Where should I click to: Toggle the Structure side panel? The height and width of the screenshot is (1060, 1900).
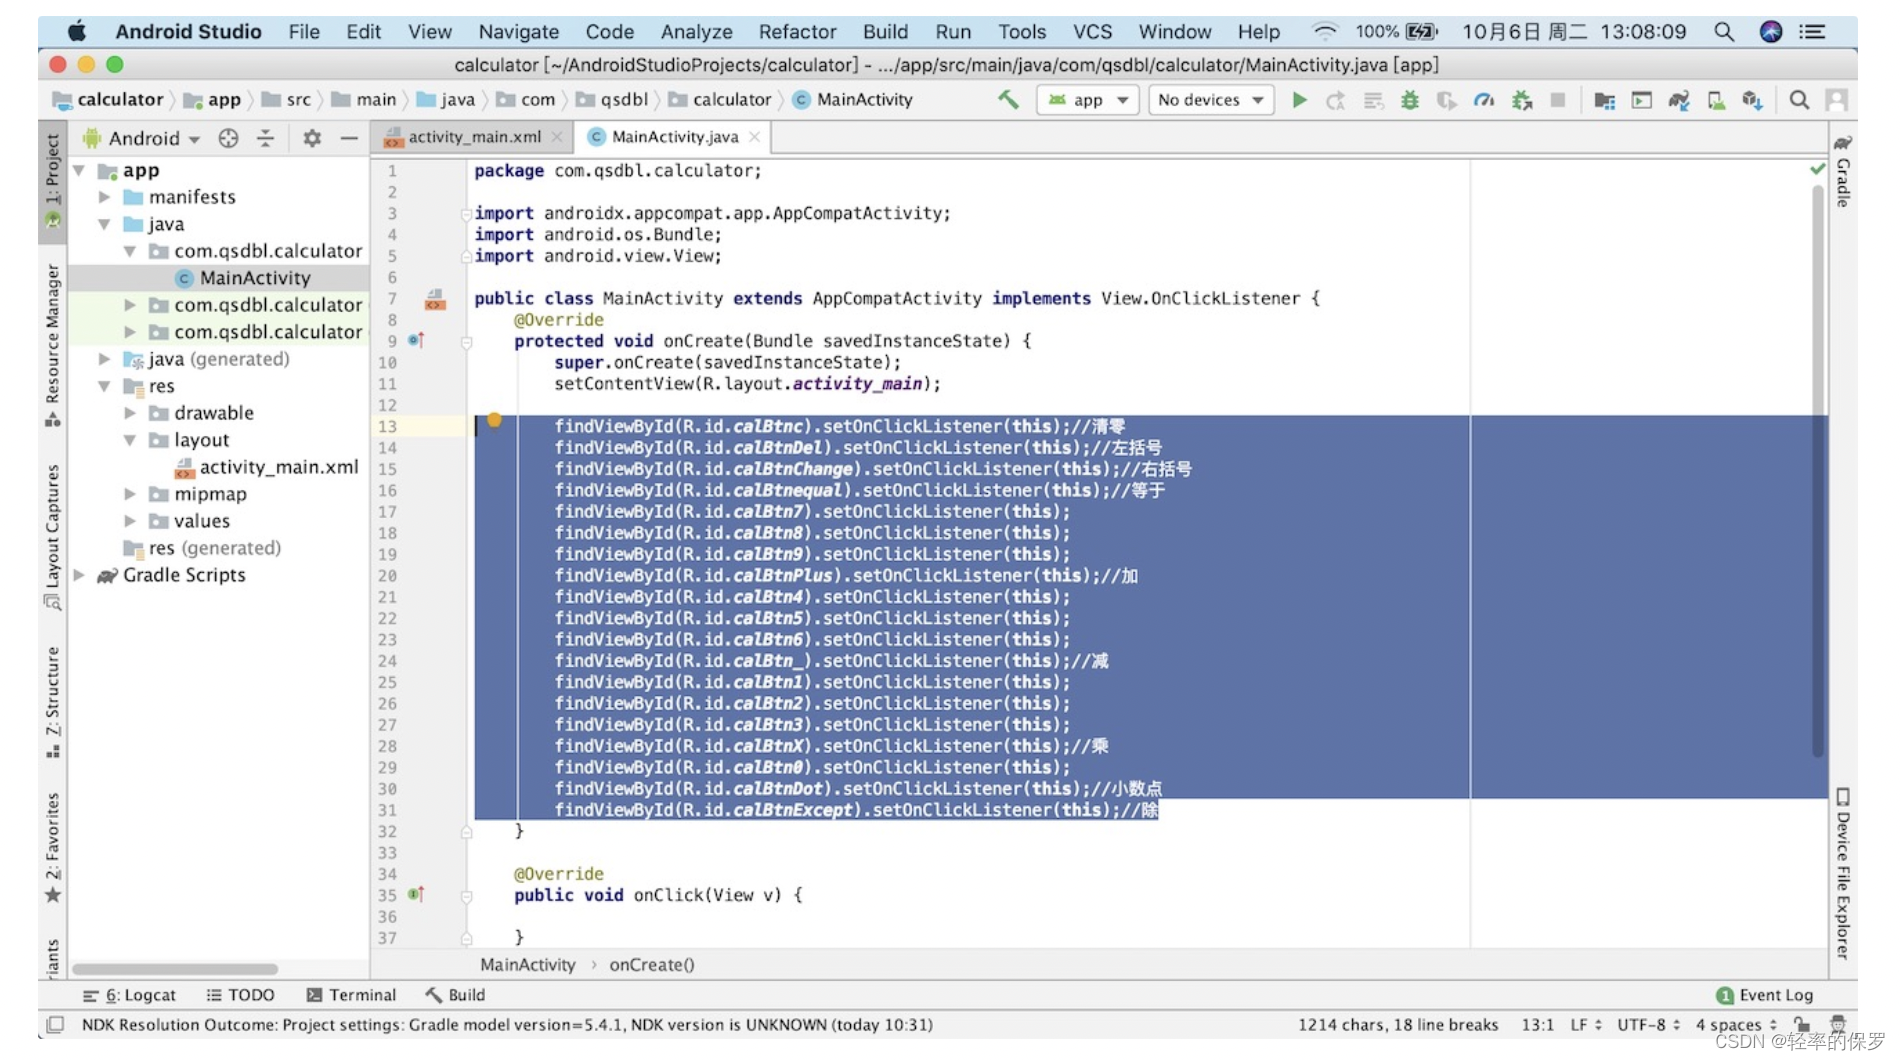[x=53, y=702]
